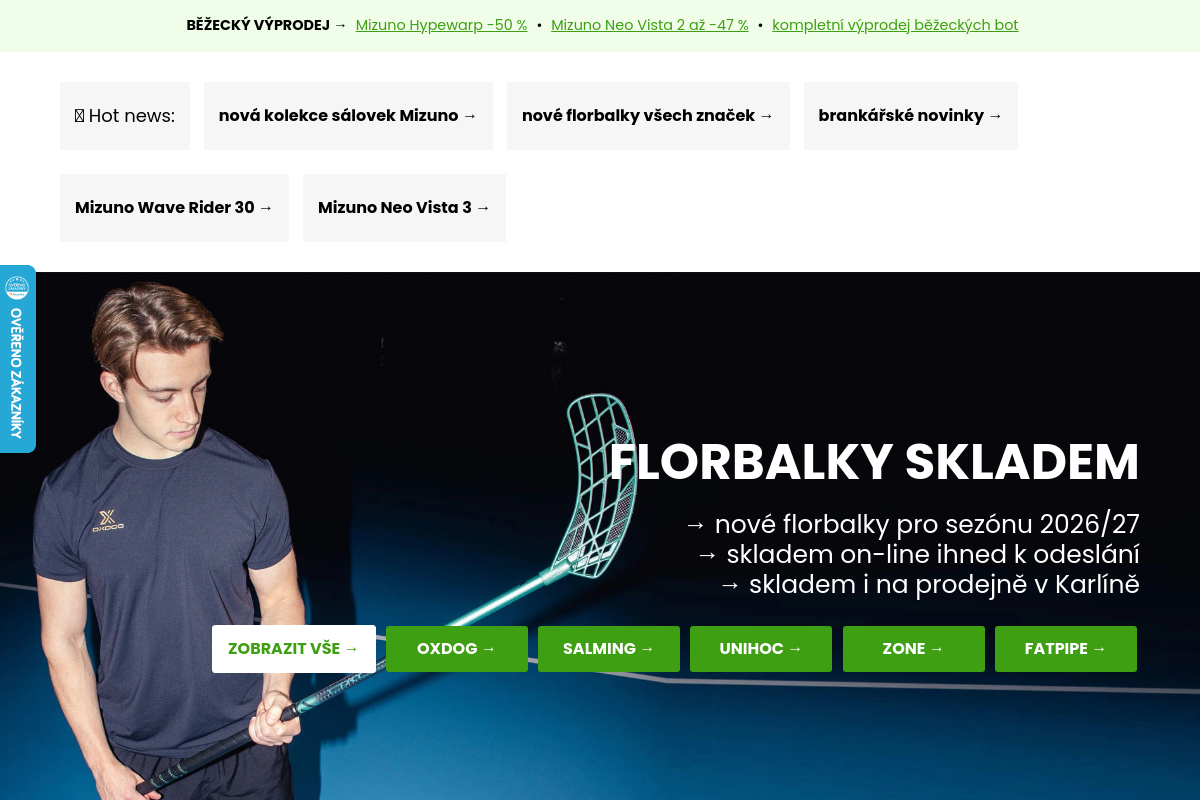Open the Mizuno Neo Vista 2 až -47 % link

[x=650, y=25]
